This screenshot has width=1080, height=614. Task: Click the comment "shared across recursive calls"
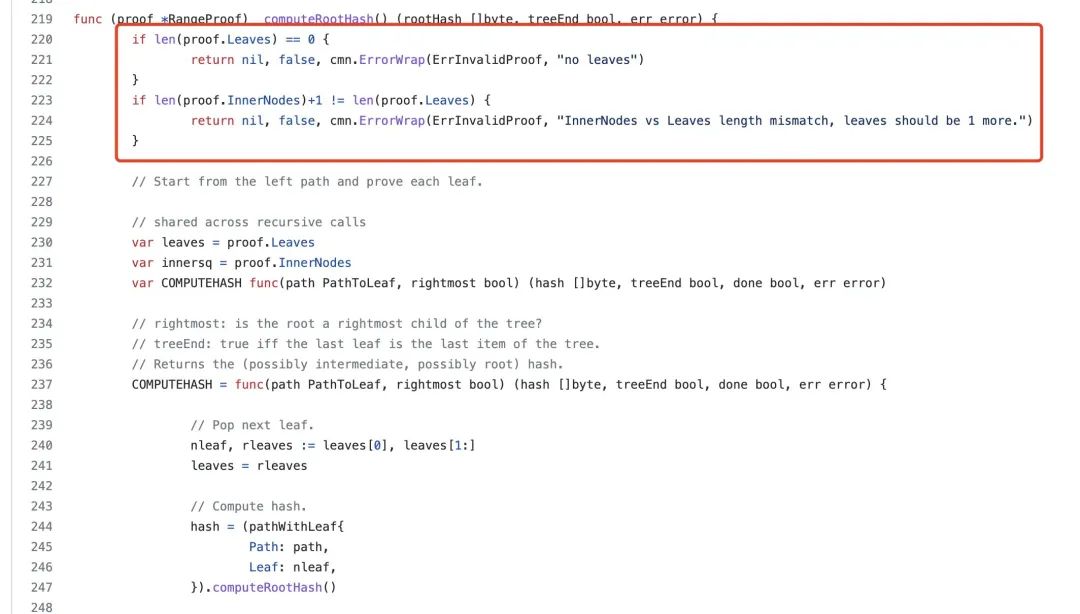tap(249, 222)
